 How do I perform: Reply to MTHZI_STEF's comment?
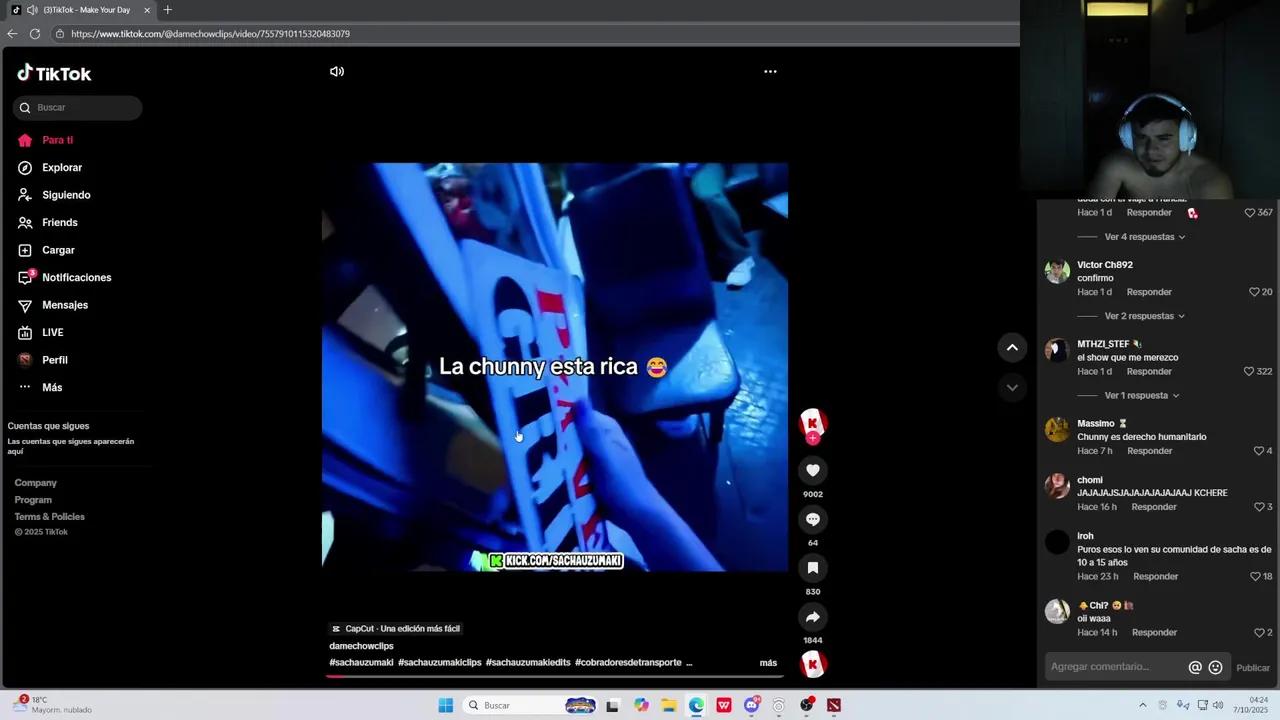[x=1149, y=372]
